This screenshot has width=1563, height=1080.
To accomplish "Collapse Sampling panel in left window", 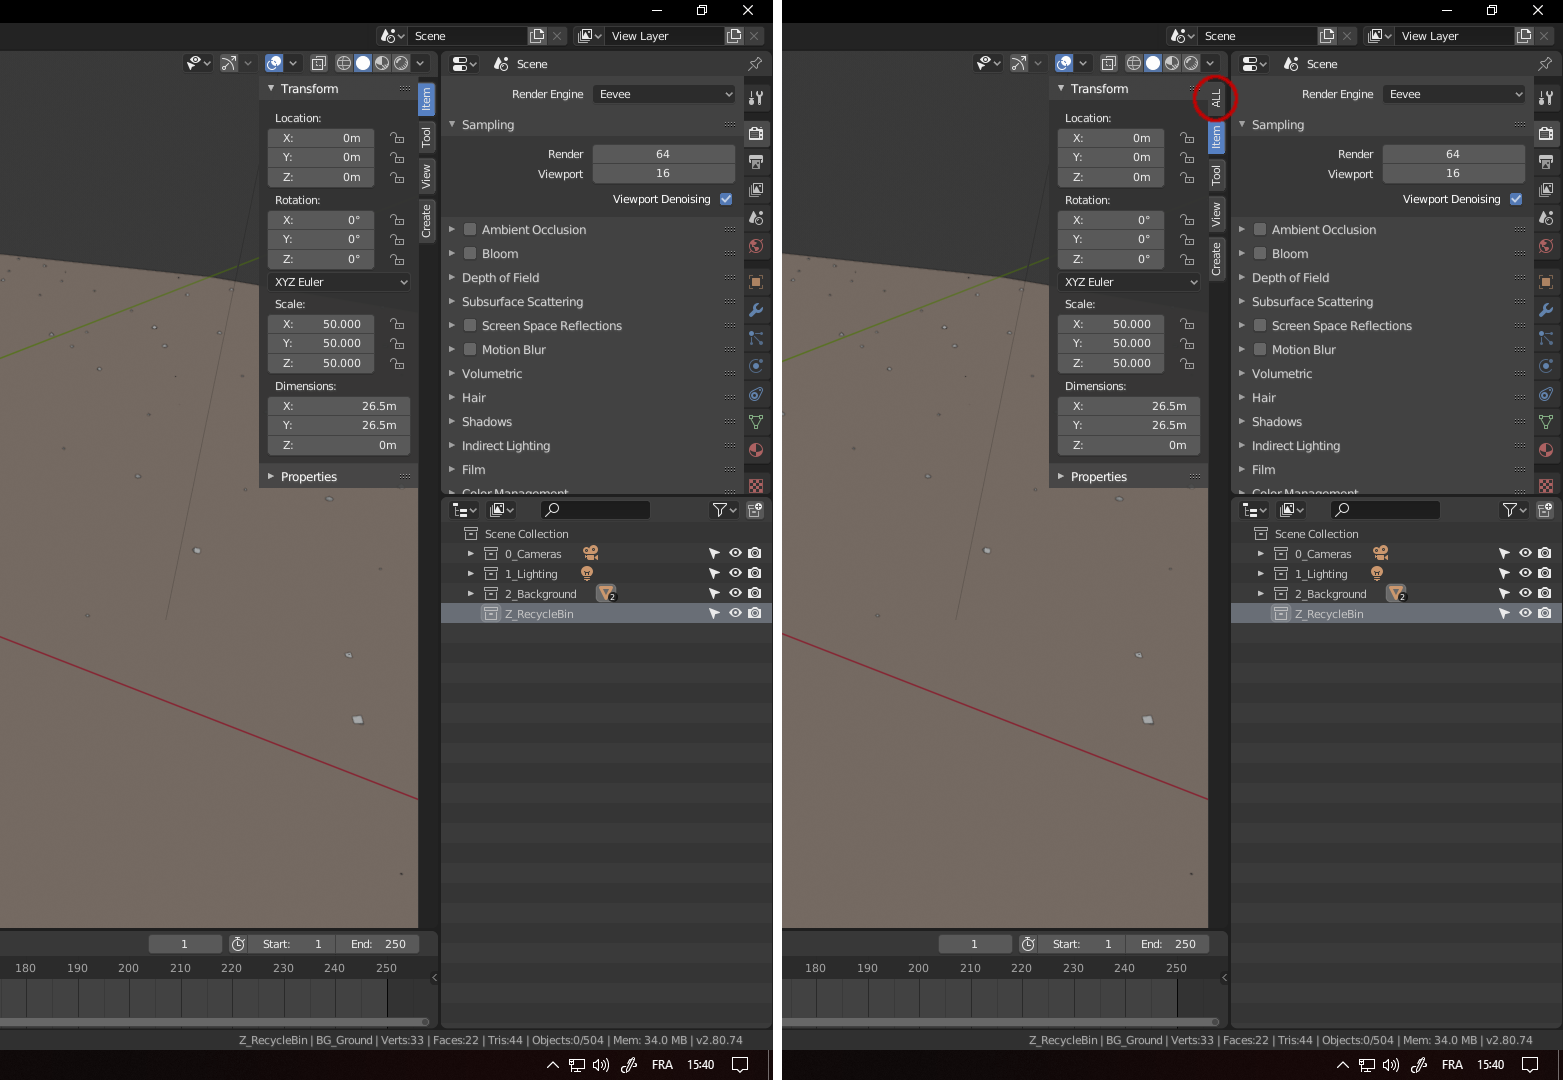I will (452, 124).
